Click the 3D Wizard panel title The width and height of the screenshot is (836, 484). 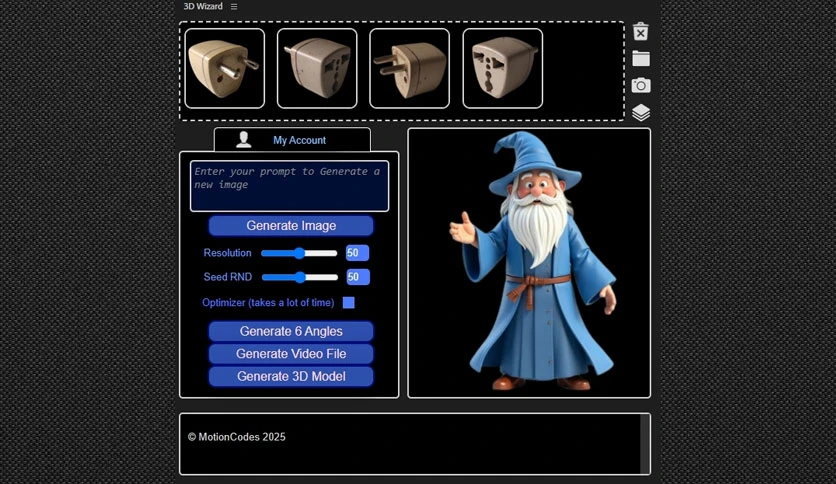click(x=203, y=6)
